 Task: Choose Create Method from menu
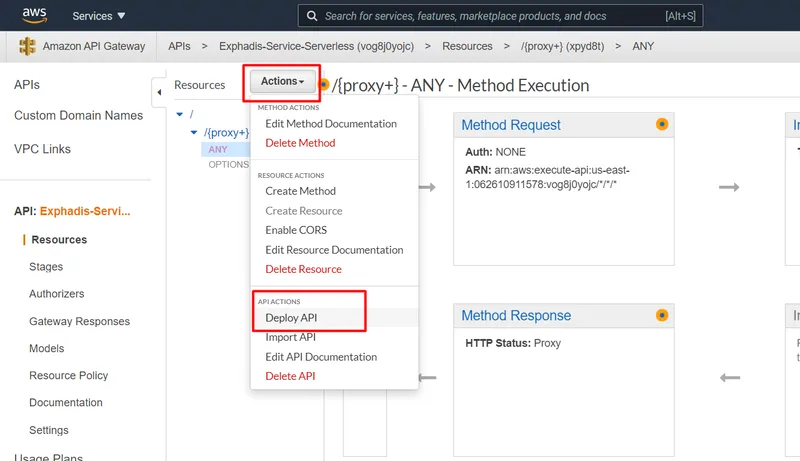[300, 191]
